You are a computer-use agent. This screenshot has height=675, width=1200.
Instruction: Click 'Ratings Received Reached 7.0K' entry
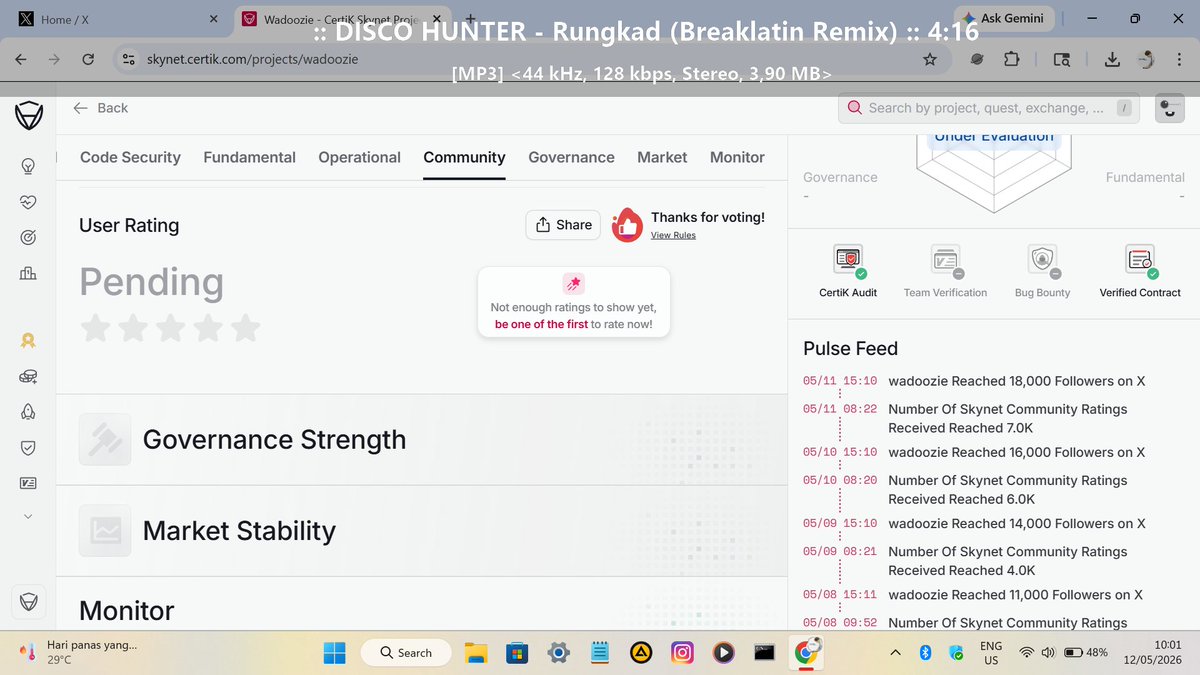1007,418
